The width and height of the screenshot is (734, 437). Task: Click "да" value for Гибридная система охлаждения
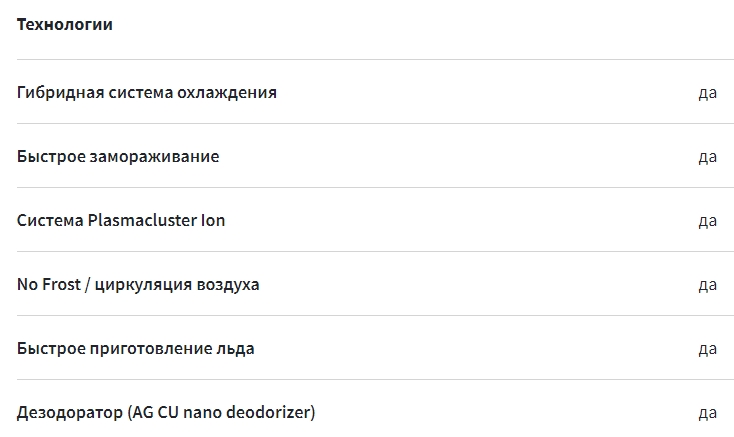point(707,93)
